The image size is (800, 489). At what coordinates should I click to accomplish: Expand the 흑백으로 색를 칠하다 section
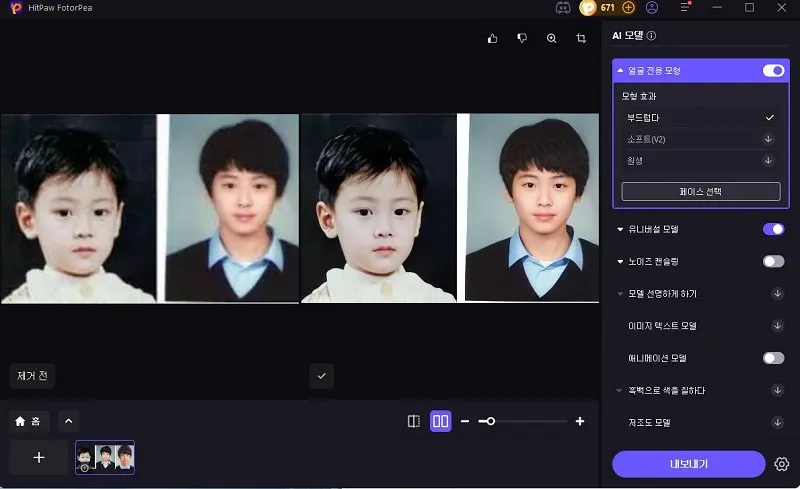tap(619, 390)
